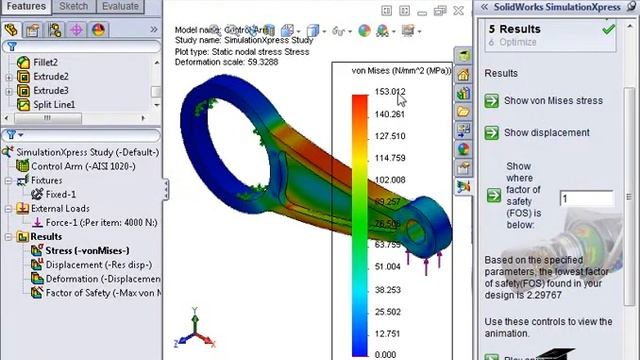Click the View Settings monitor icon

click(x=408, y=31)
